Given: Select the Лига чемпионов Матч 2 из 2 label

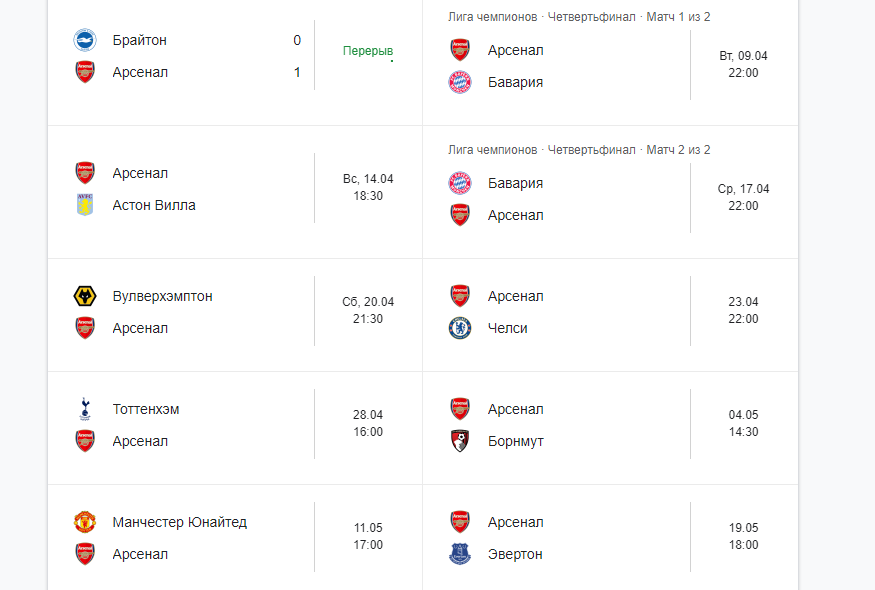Looking at the screenshot, I should 579,150.
